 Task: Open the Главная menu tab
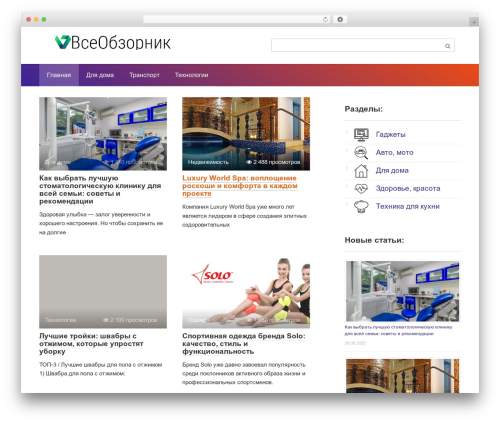click(59, 75)
